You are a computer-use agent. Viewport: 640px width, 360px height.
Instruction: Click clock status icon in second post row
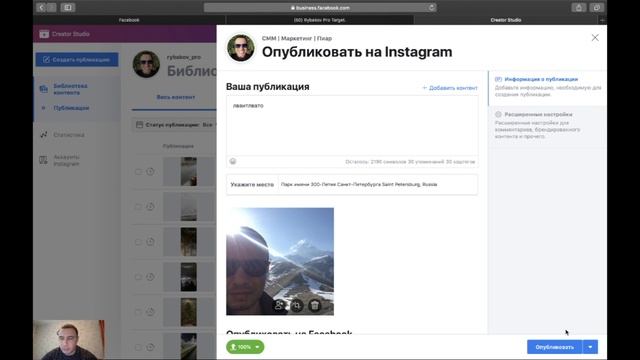pyautogui.click(x=150, y=207)
